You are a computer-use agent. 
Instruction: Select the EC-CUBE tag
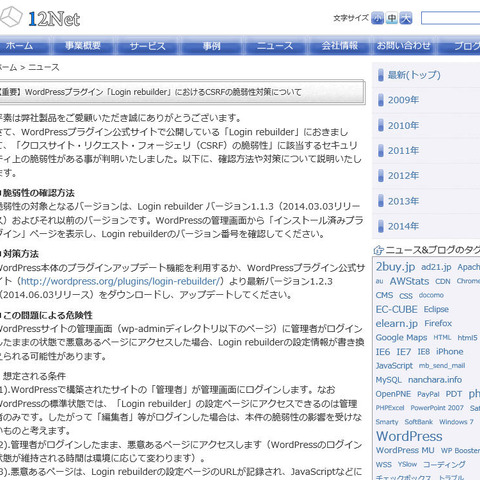(396, 309)
